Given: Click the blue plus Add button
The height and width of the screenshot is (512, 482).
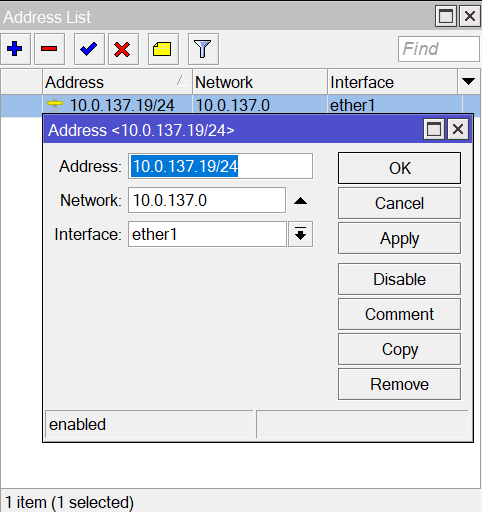Looking at the screenshot, I should [15, 49].
